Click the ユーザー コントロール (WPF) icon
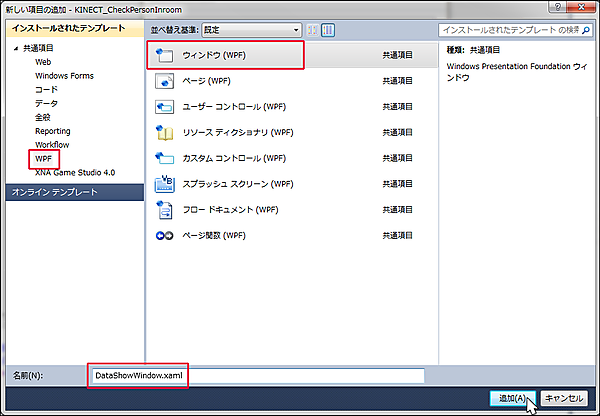This screenshot has height=416, width=600. [165, 107]
